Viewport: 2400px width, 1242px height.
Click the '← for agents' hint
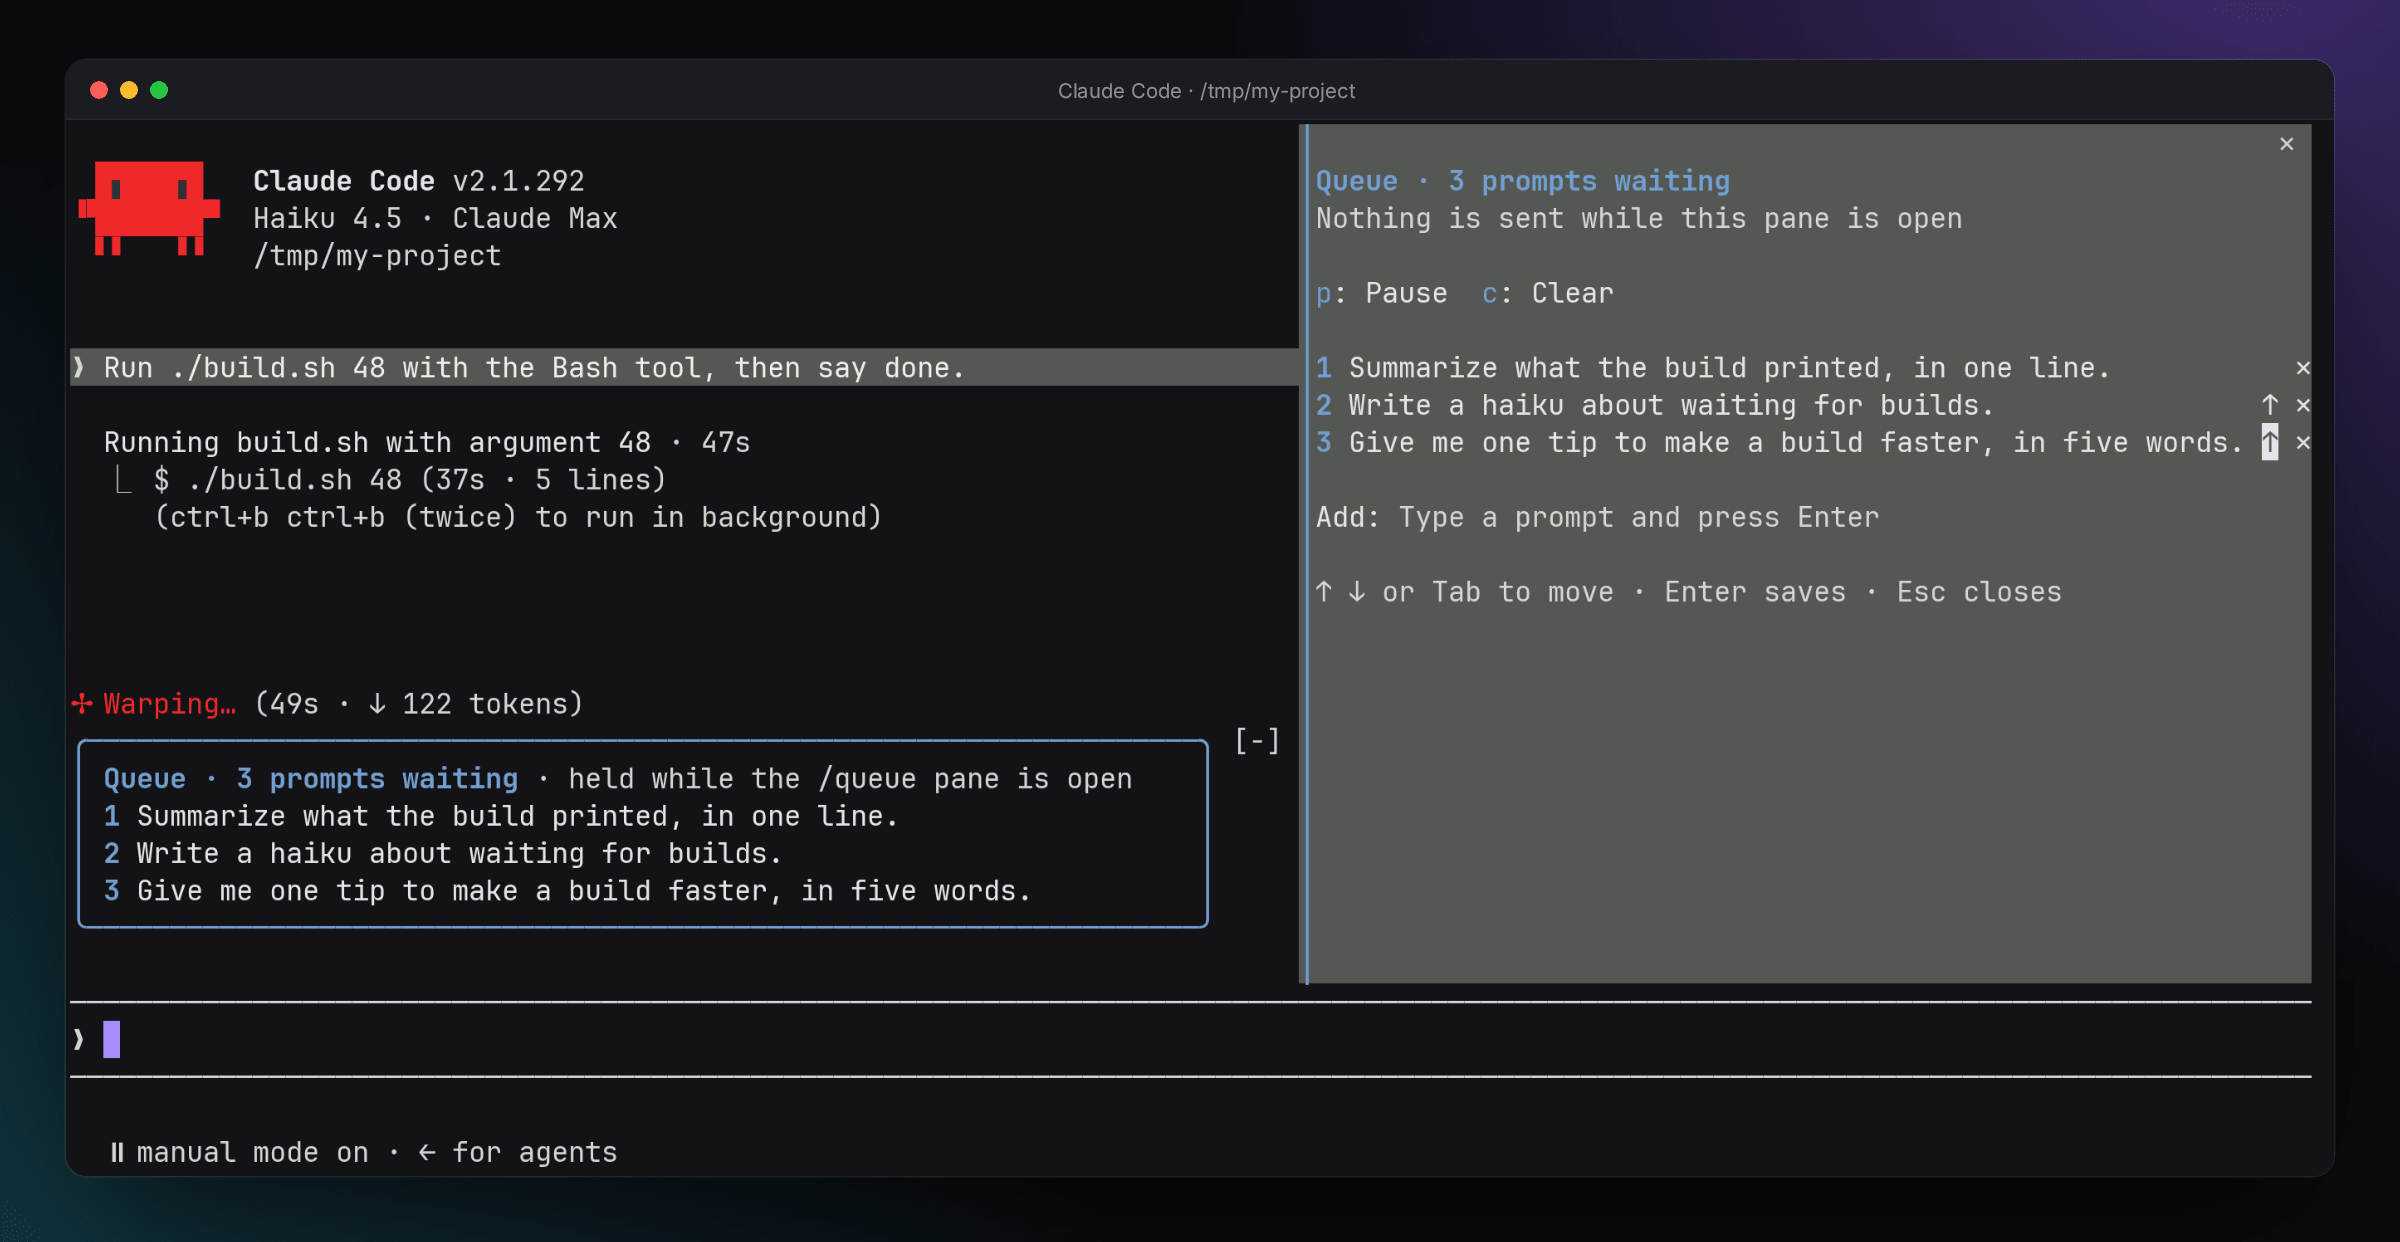point(517,1152)
